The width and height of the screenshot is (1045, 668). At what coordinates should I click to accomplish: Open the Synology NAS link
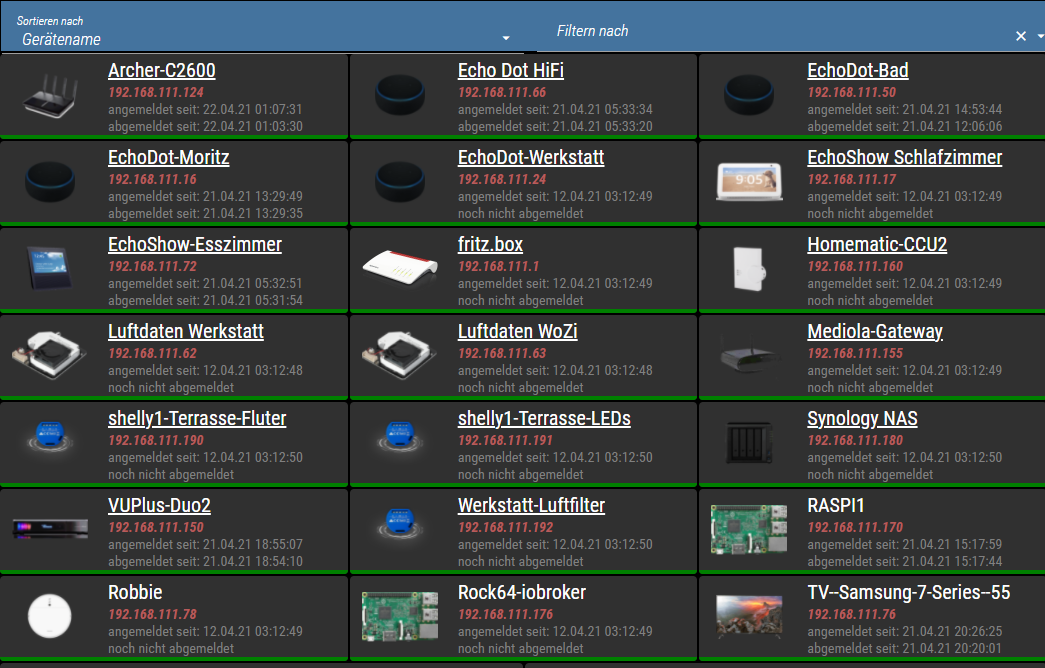pos(862,419)
